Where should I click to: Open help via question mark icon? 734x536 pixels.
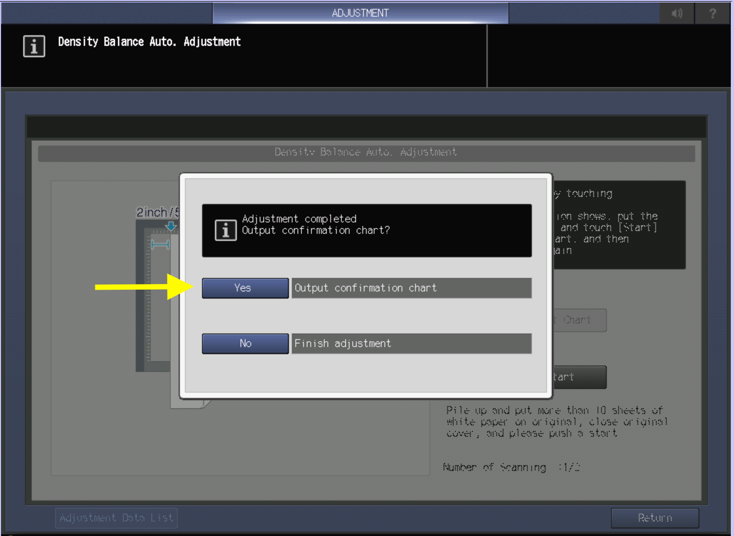click(x=712, y=13)
